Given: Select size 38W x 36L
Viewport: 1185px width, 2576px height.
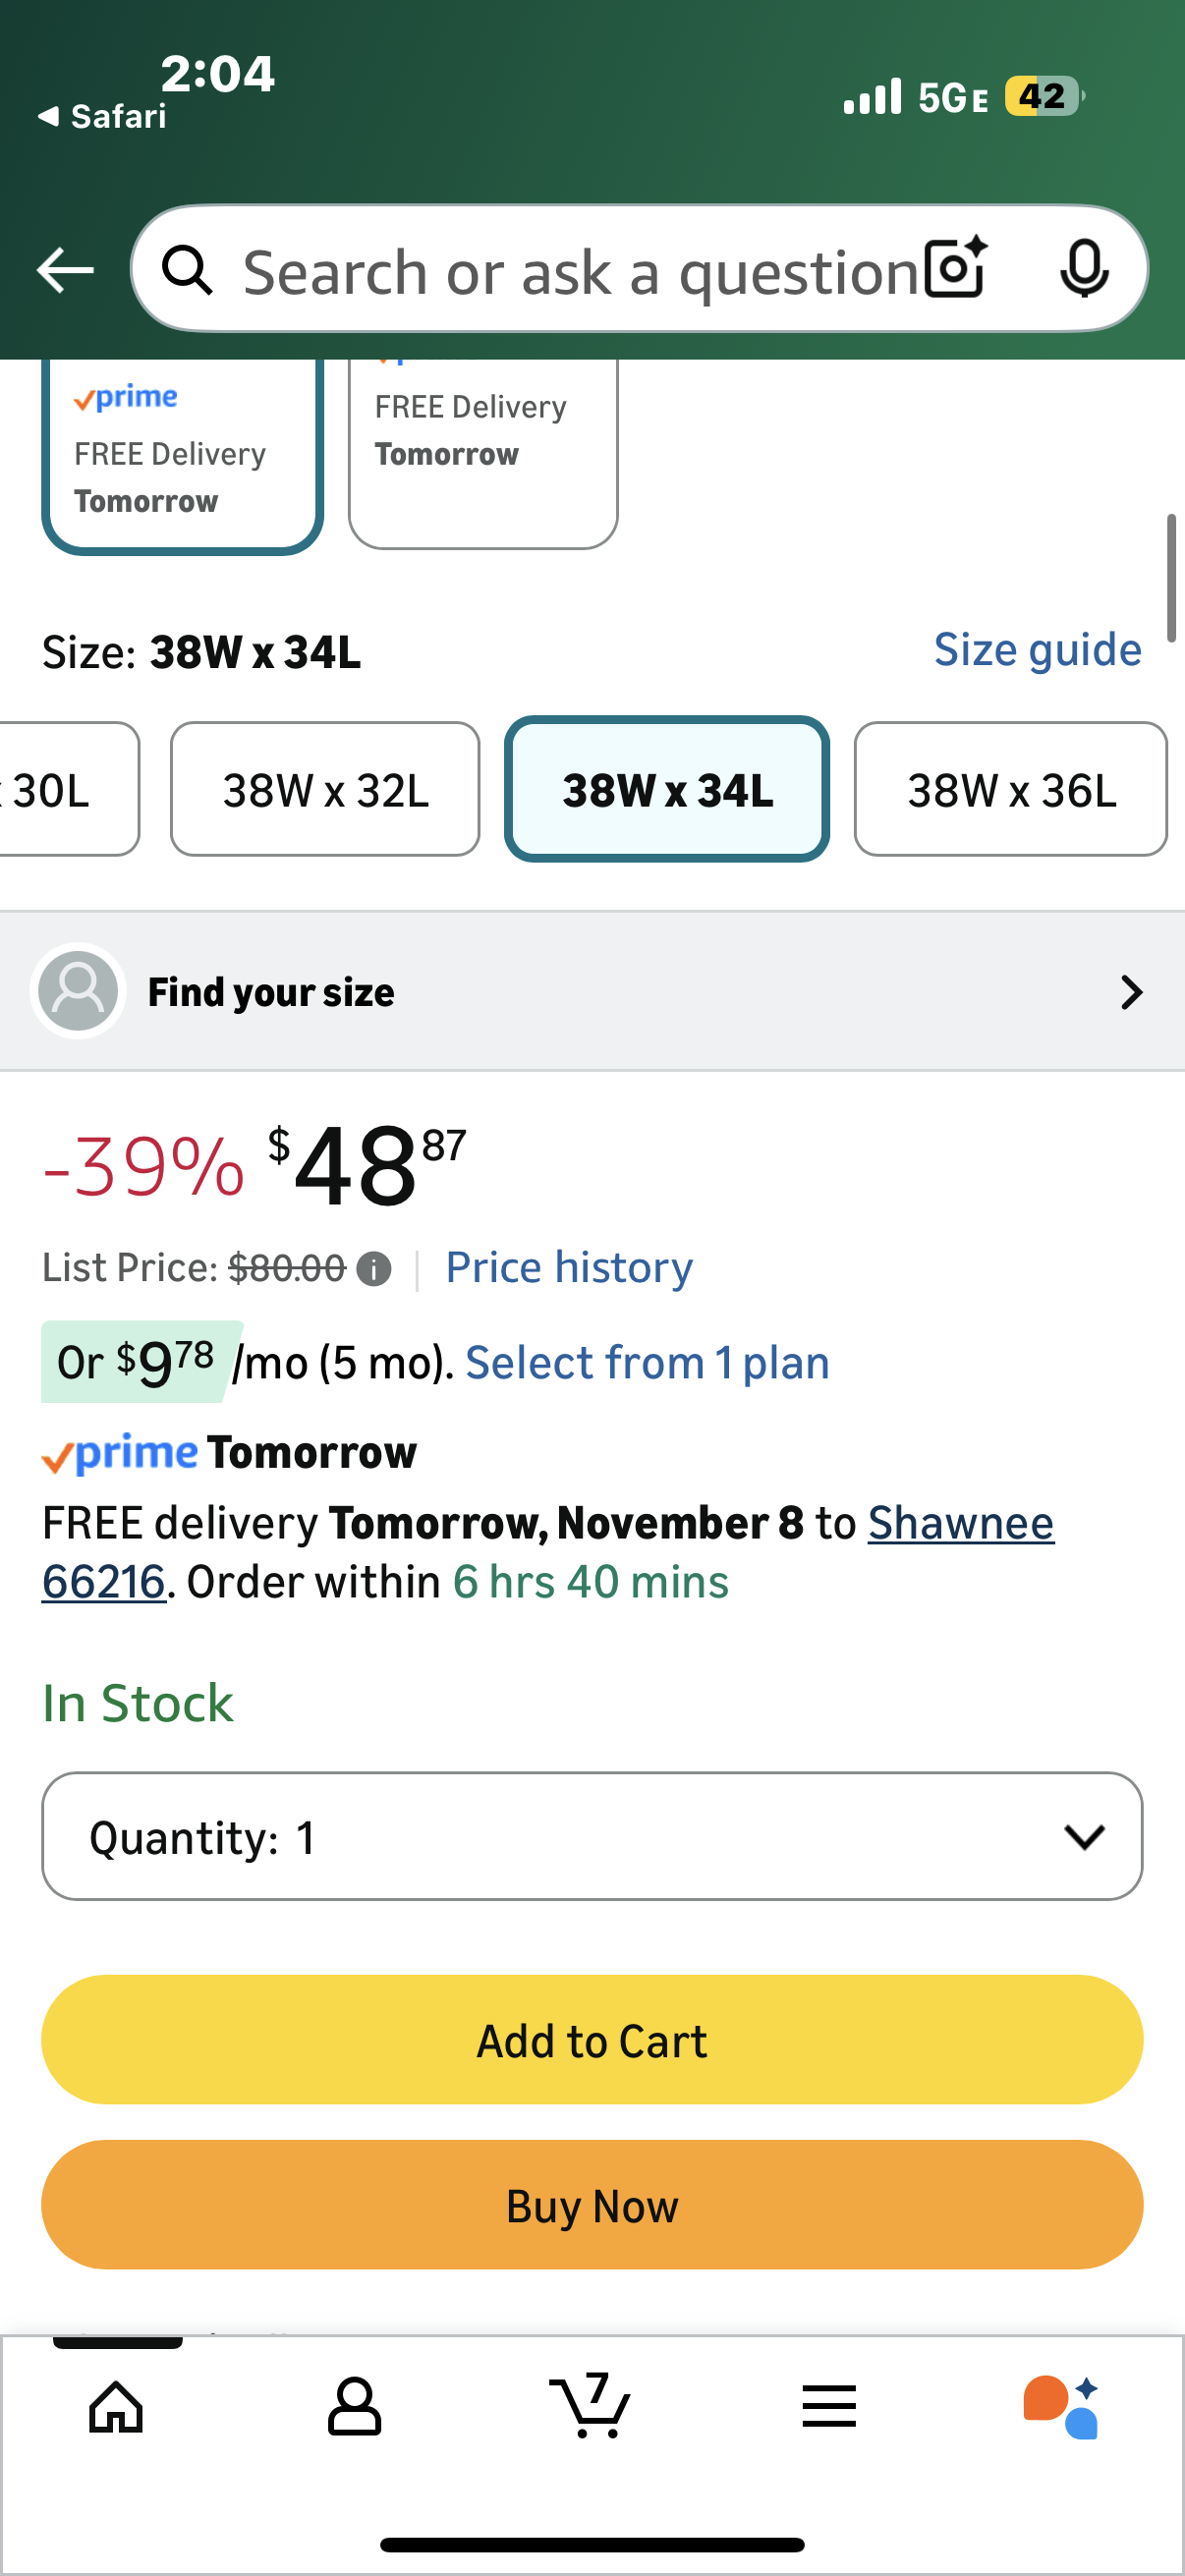Looking at the screenshot, I should click(1010, 790).
